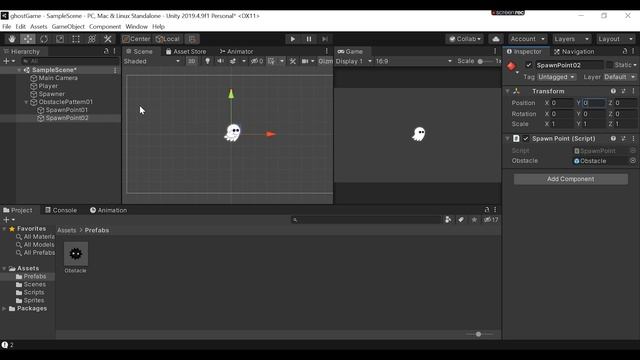Toggle the scene grid visibility icon
This screenshot has width=640, height=360.
click(271, 61)
